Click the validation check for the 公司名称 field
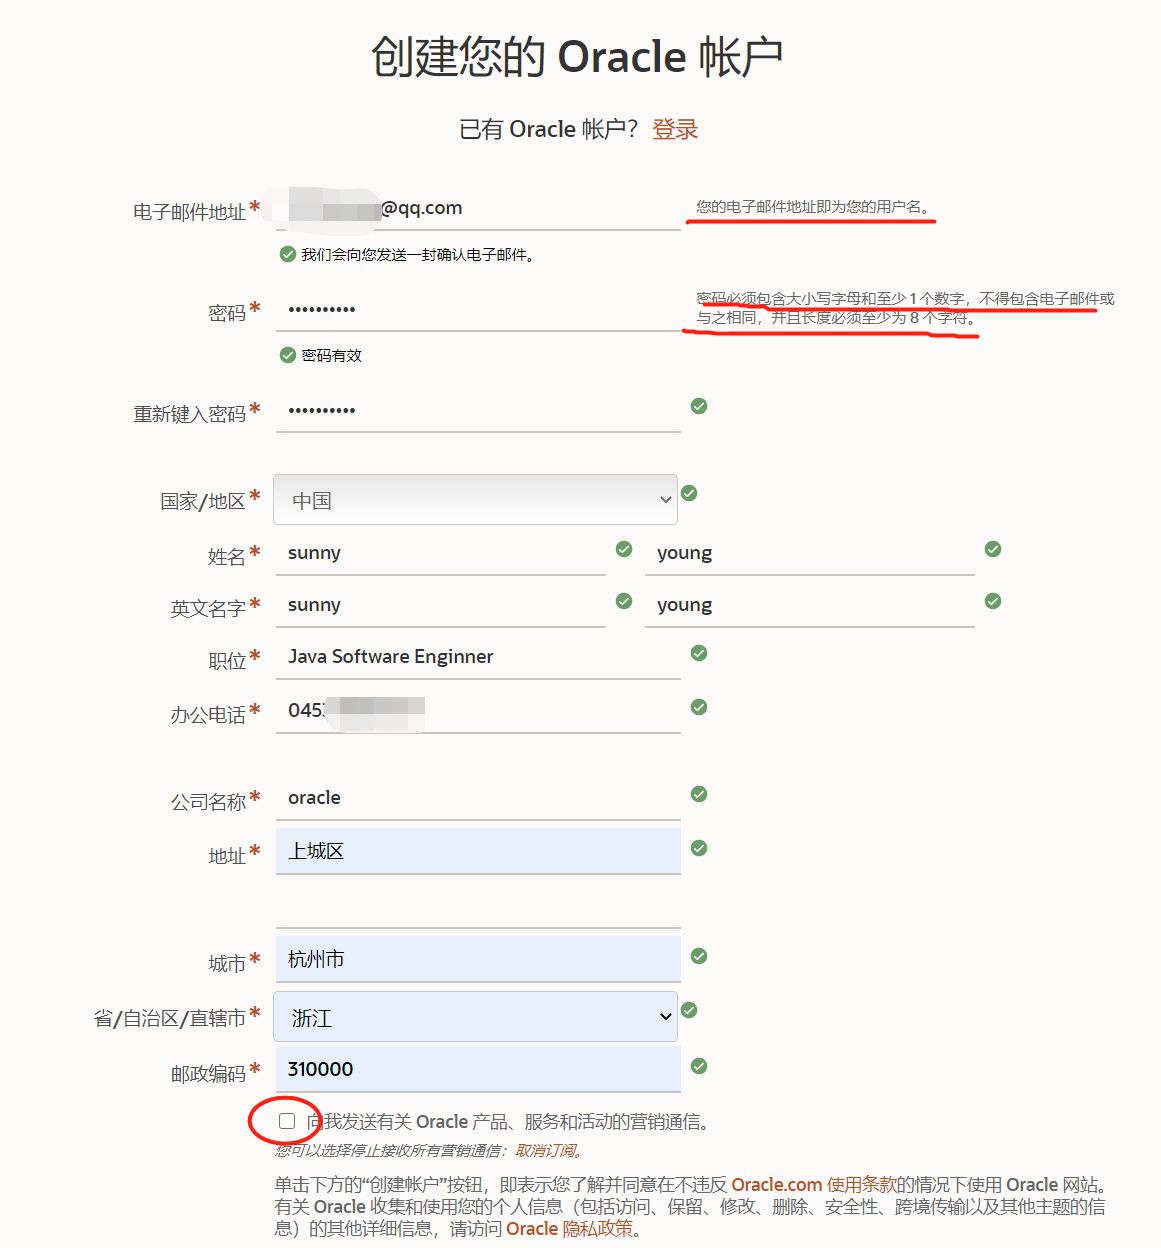Image resolution: width=1161 pixels, height=1248 pixels. point(699,794)
